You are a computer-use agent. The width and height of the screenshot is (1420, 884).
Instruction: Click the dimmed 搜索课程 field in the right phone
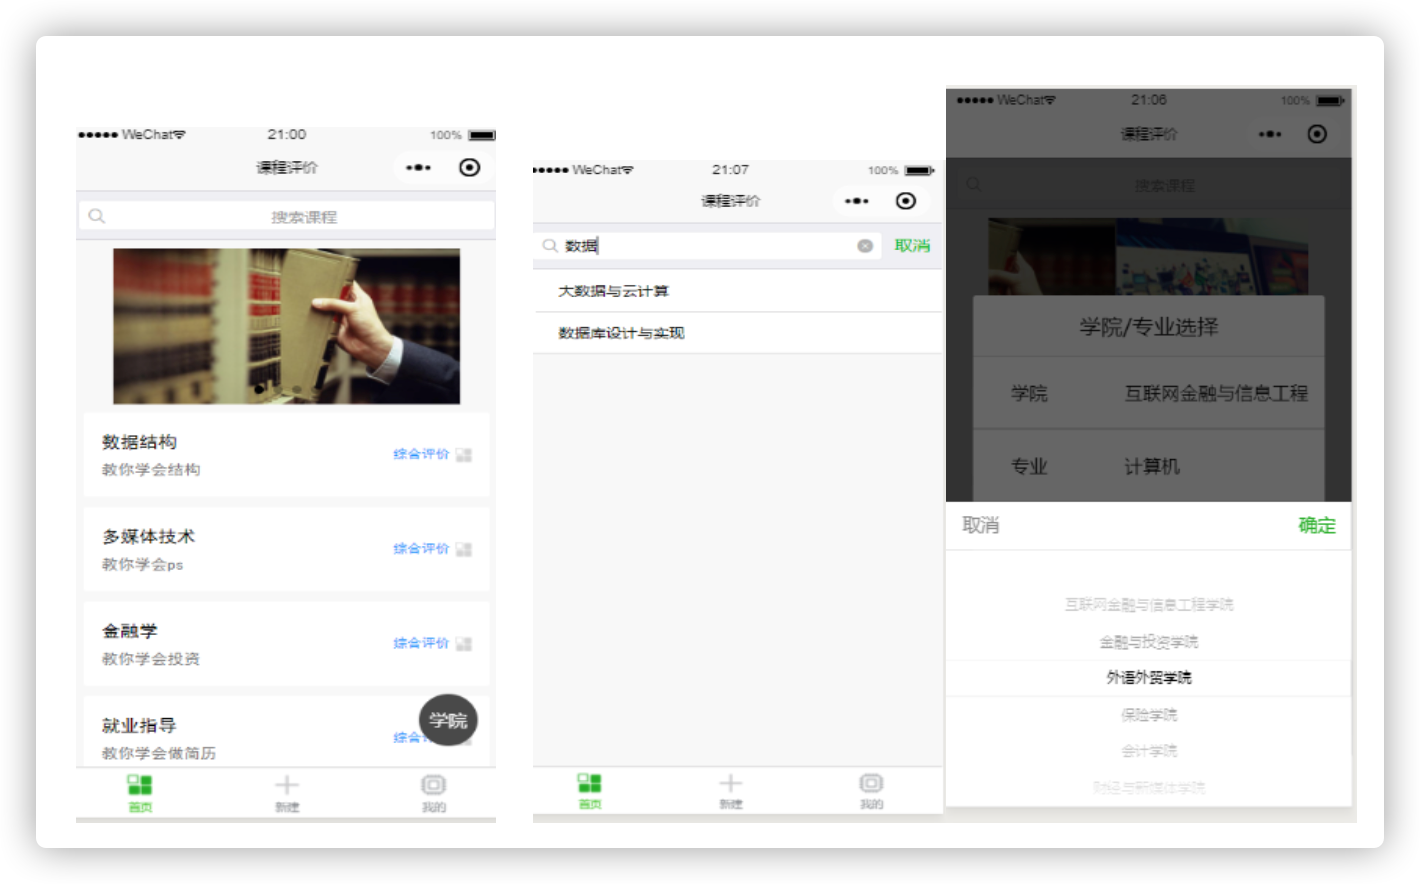tap(1149, 185)
